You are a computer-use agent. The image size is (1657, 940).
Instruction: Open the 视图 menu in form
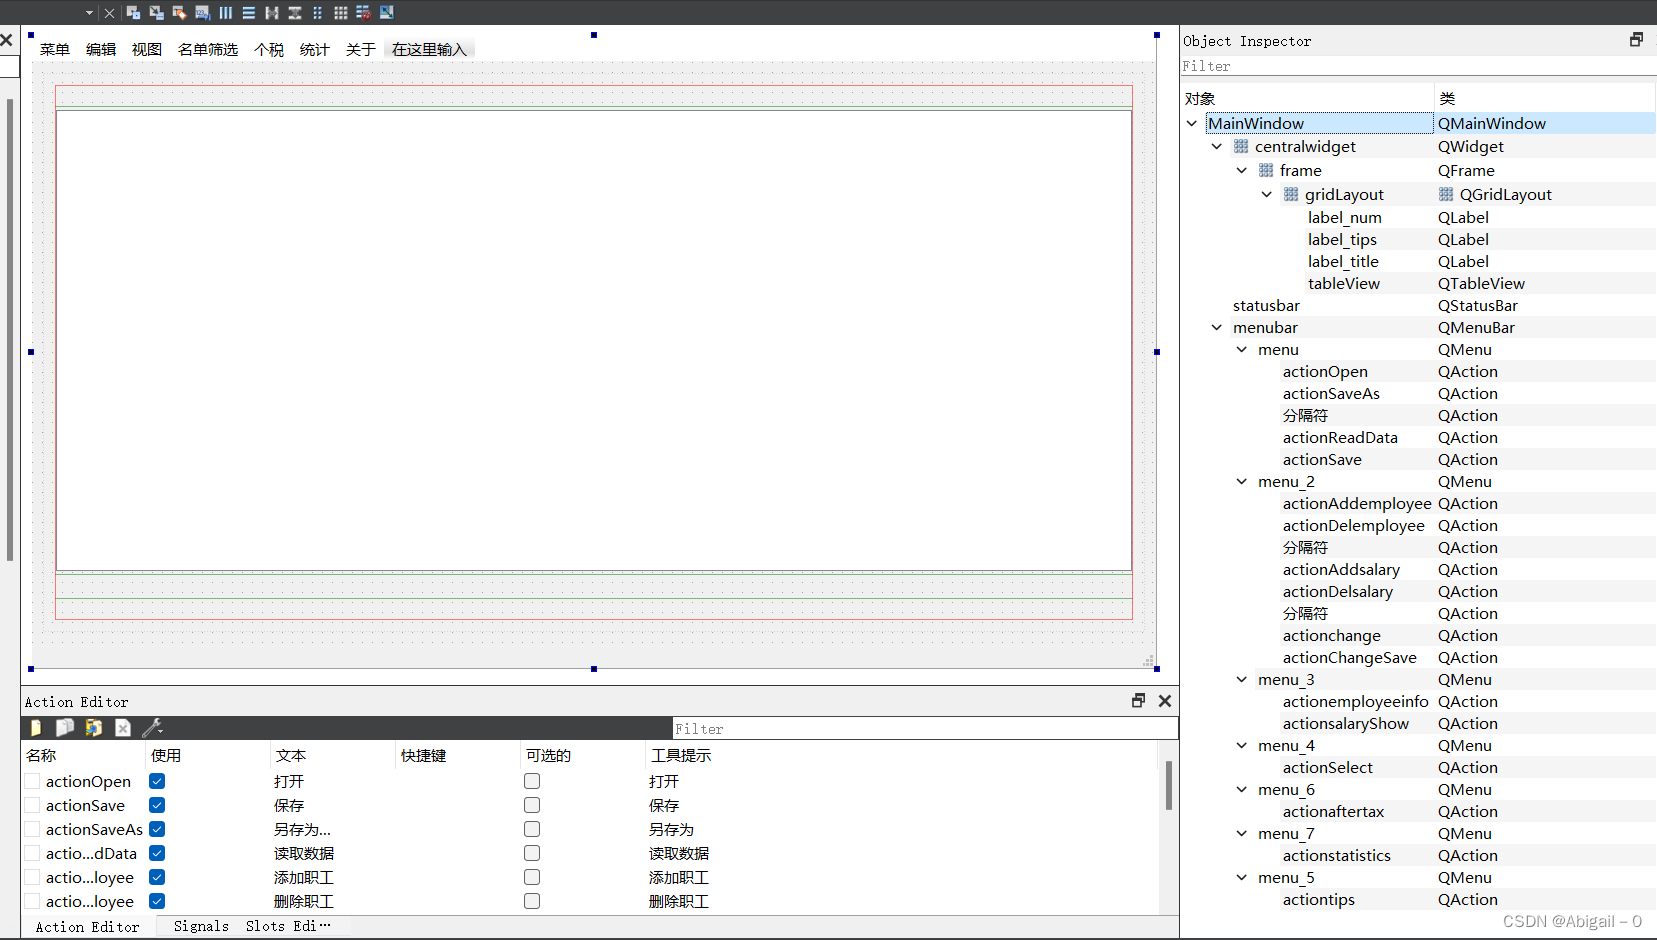[x=147, y=50]
